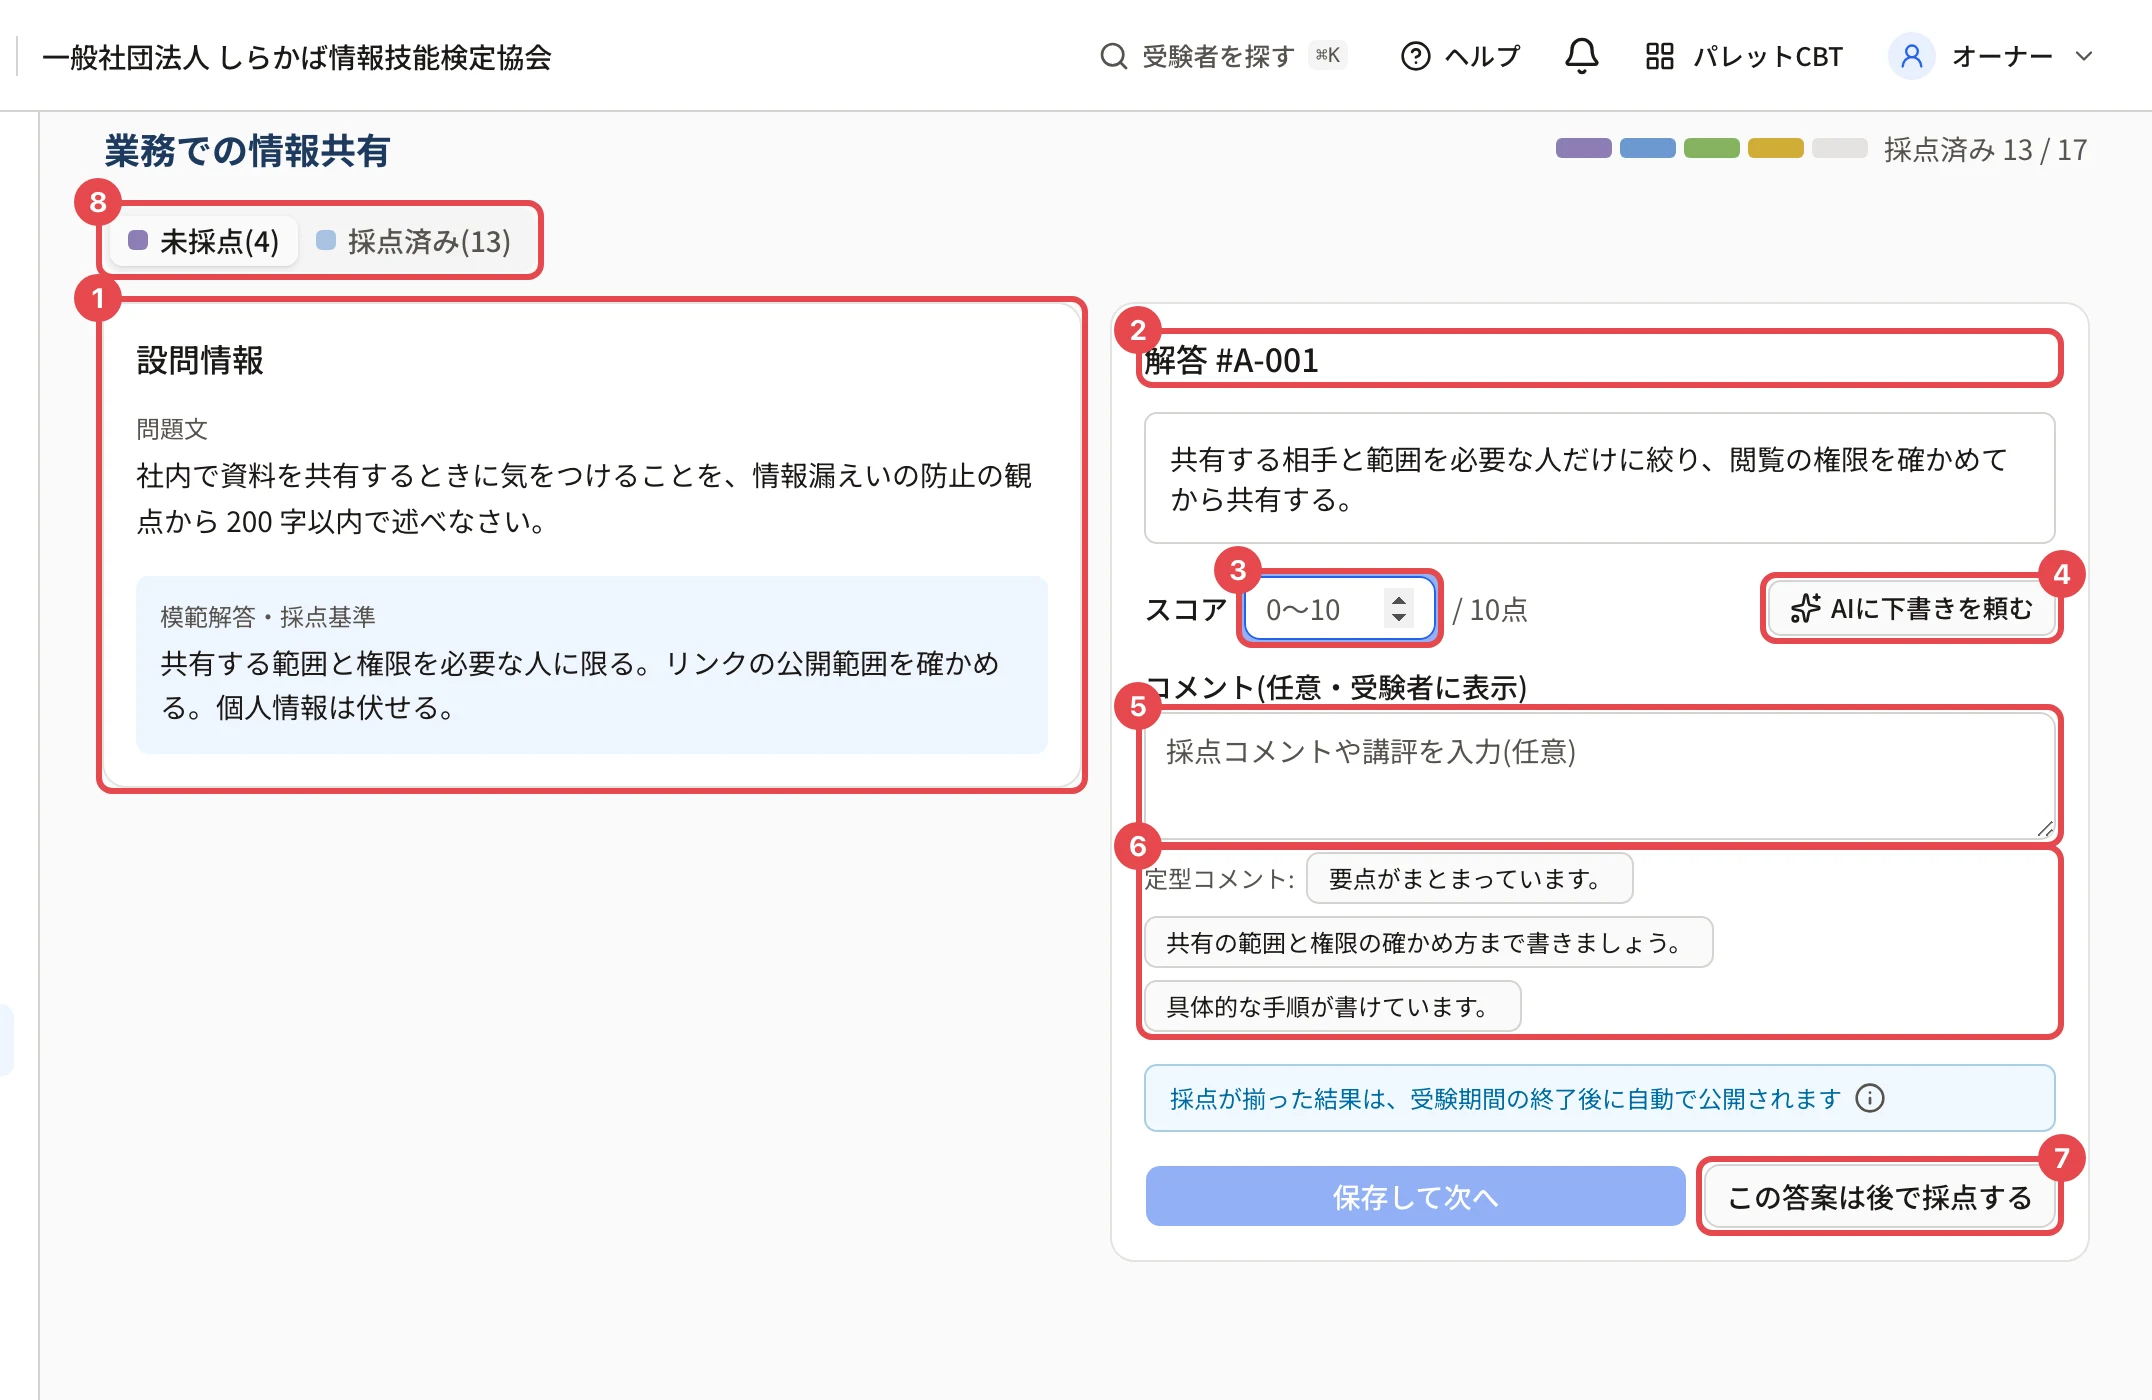2152x1400 pixels.
Task: Click この答案は後で採点する button
Action: [1879, 1196]
